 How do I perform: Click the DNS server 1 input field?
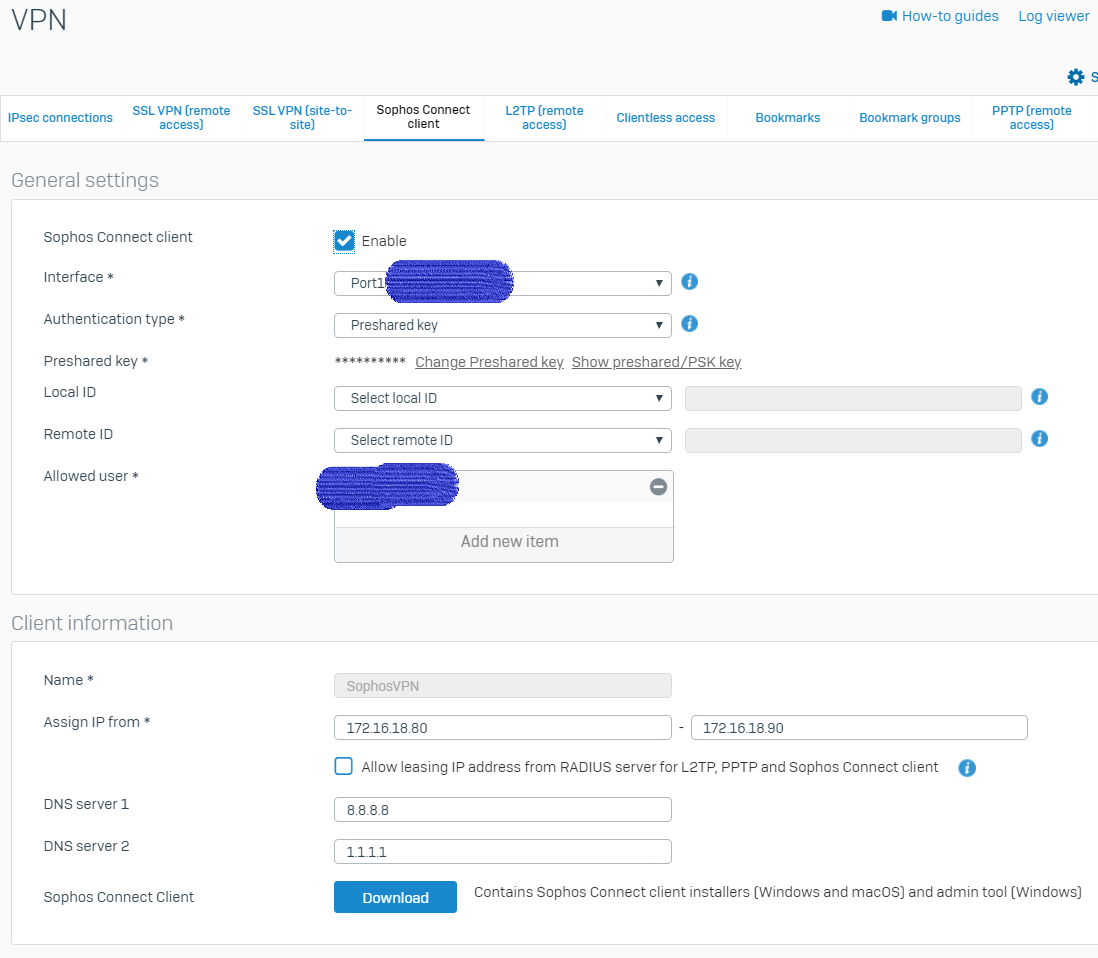[x=502, y=809]
